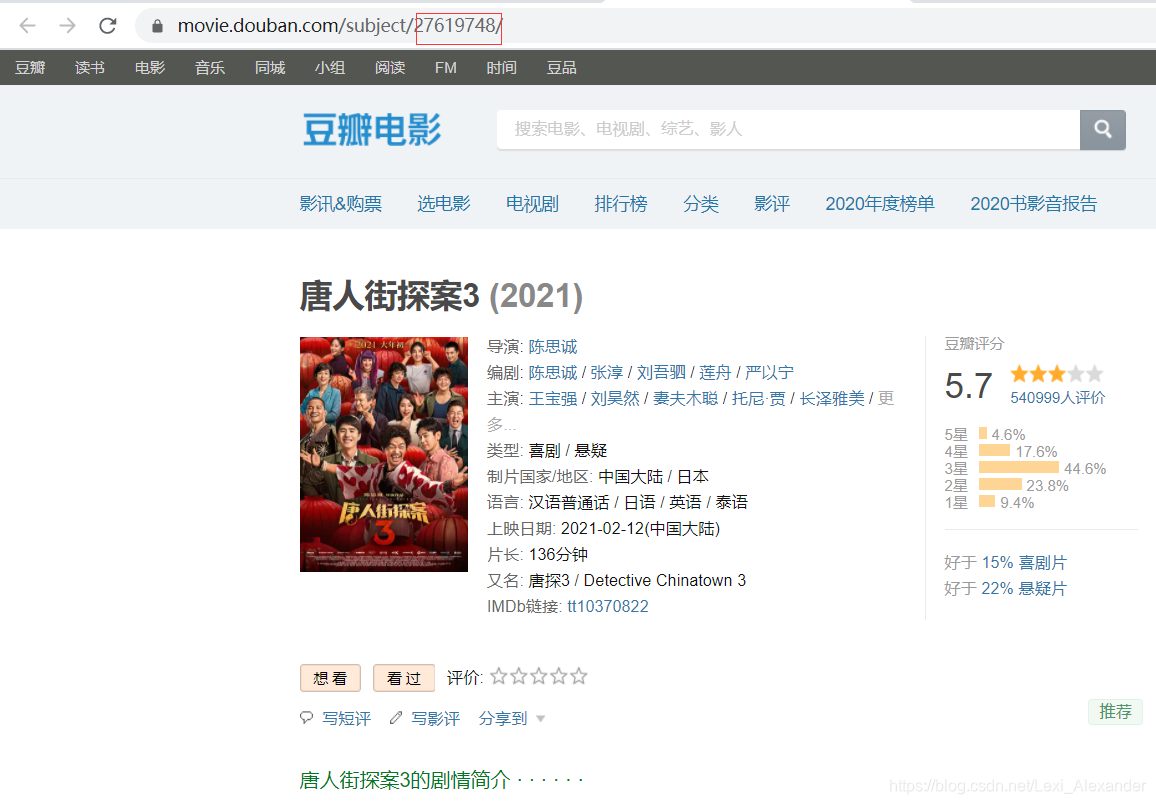
Task: Open 同城 in top bar
Action: point(270,68)
